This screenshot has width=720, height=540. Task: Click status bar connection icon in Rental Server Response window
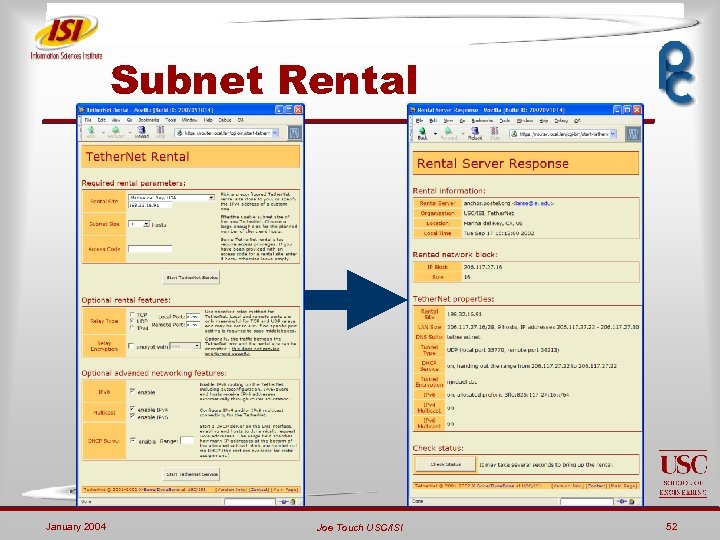point(622,501)
